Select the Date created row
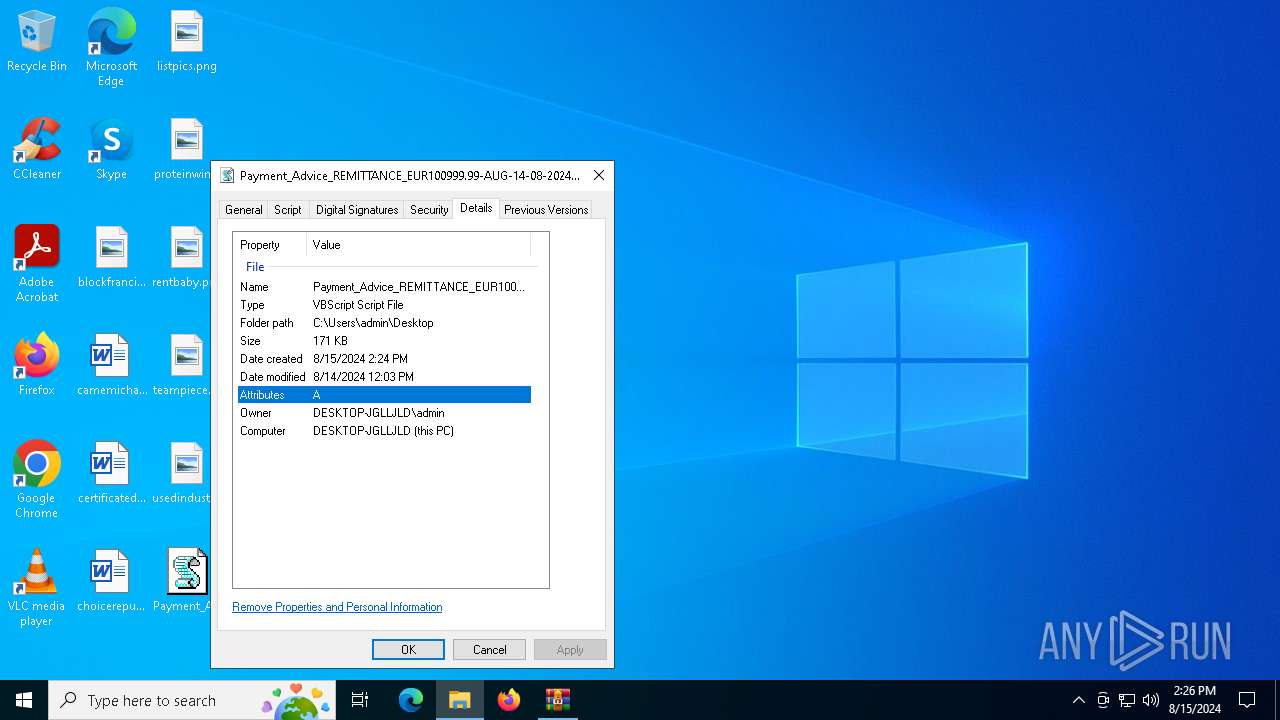 click(x=384, y=359)
